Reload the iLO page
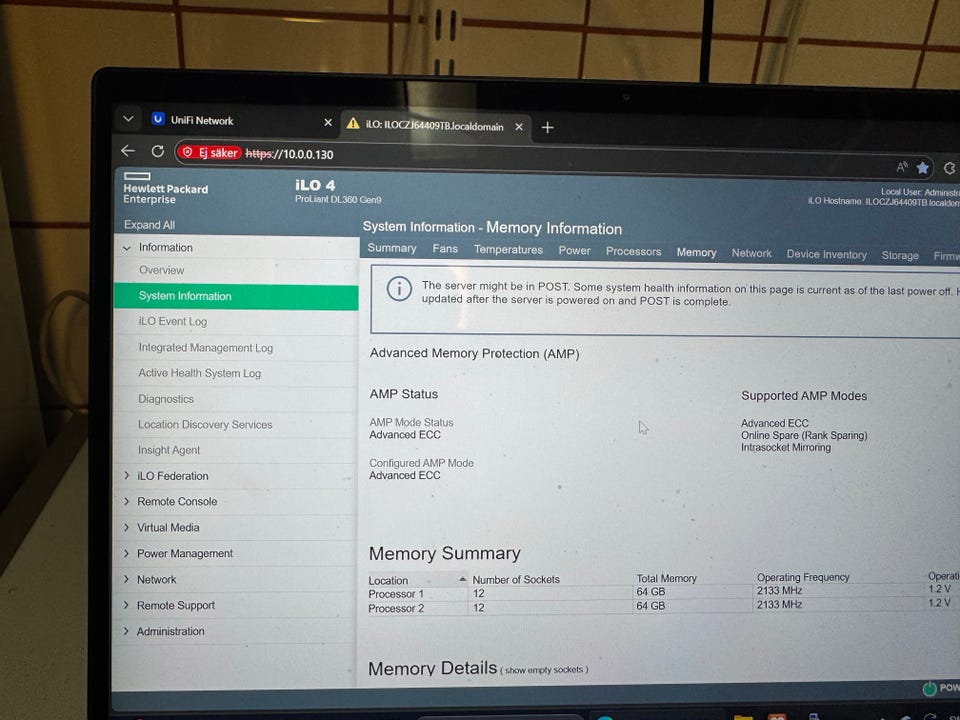The width and height of the screenshot is (960, 720). 158,151
